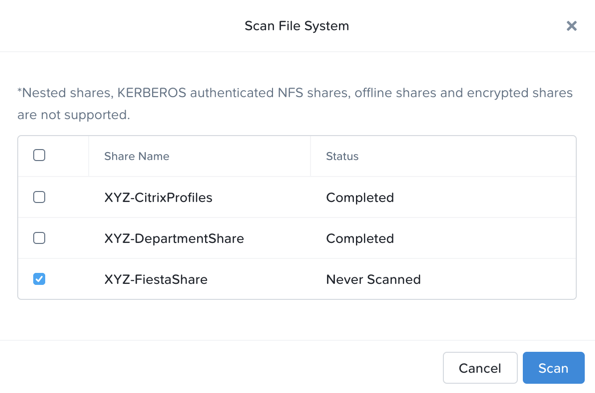Close the Scan File System dialog

click(571, 26)
